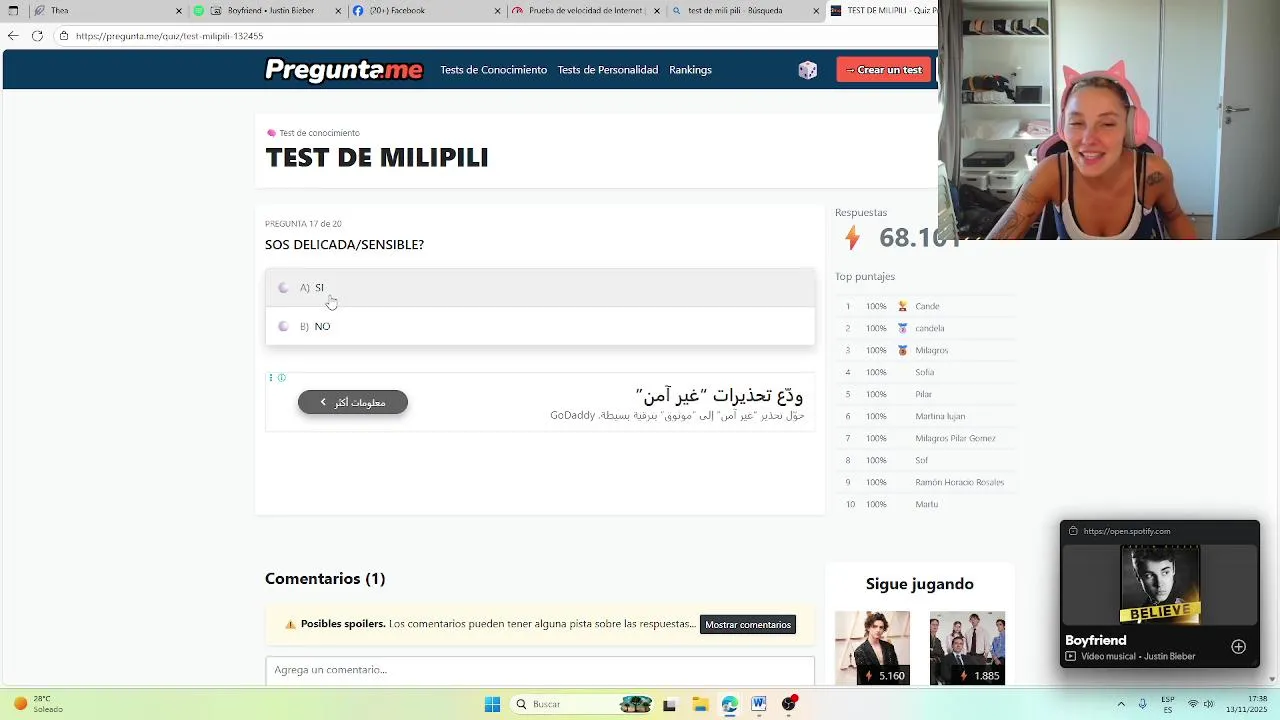Click the Justin Bieber Believe album thumbnail
The image size is (1280, 720).
pos(1160,585)
